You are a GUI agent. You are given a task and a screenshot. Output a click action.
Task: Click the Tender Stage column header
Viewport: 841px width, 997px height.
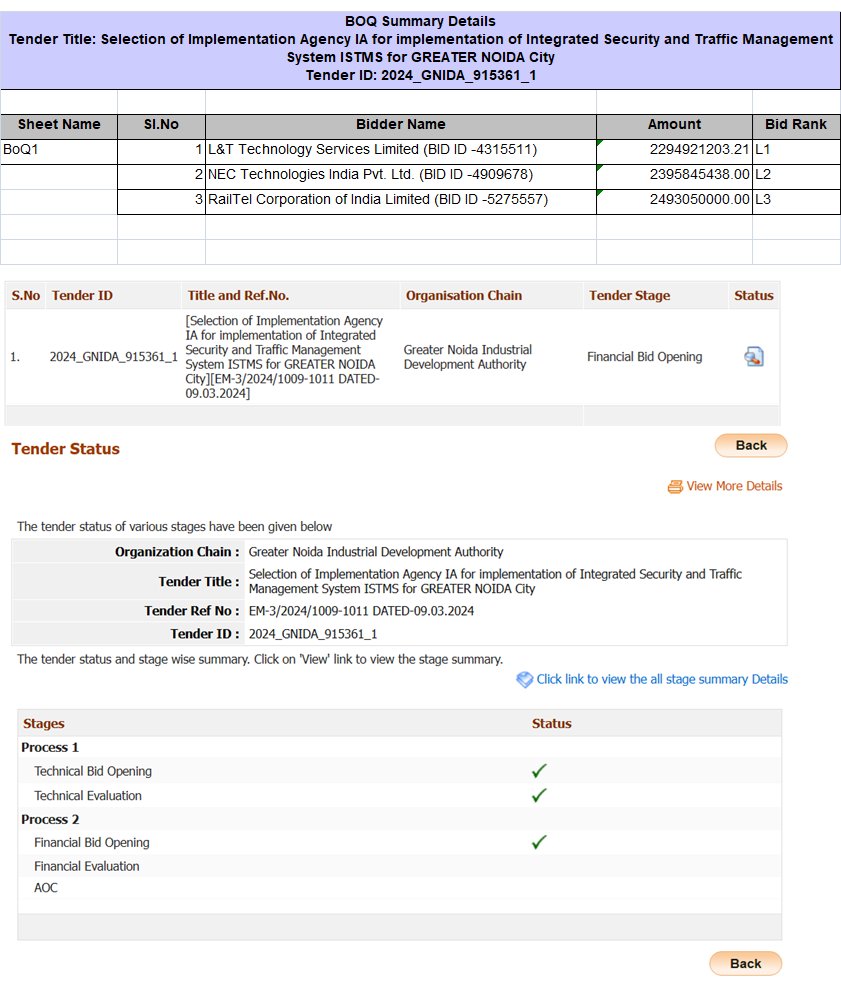tap(629, 296)
